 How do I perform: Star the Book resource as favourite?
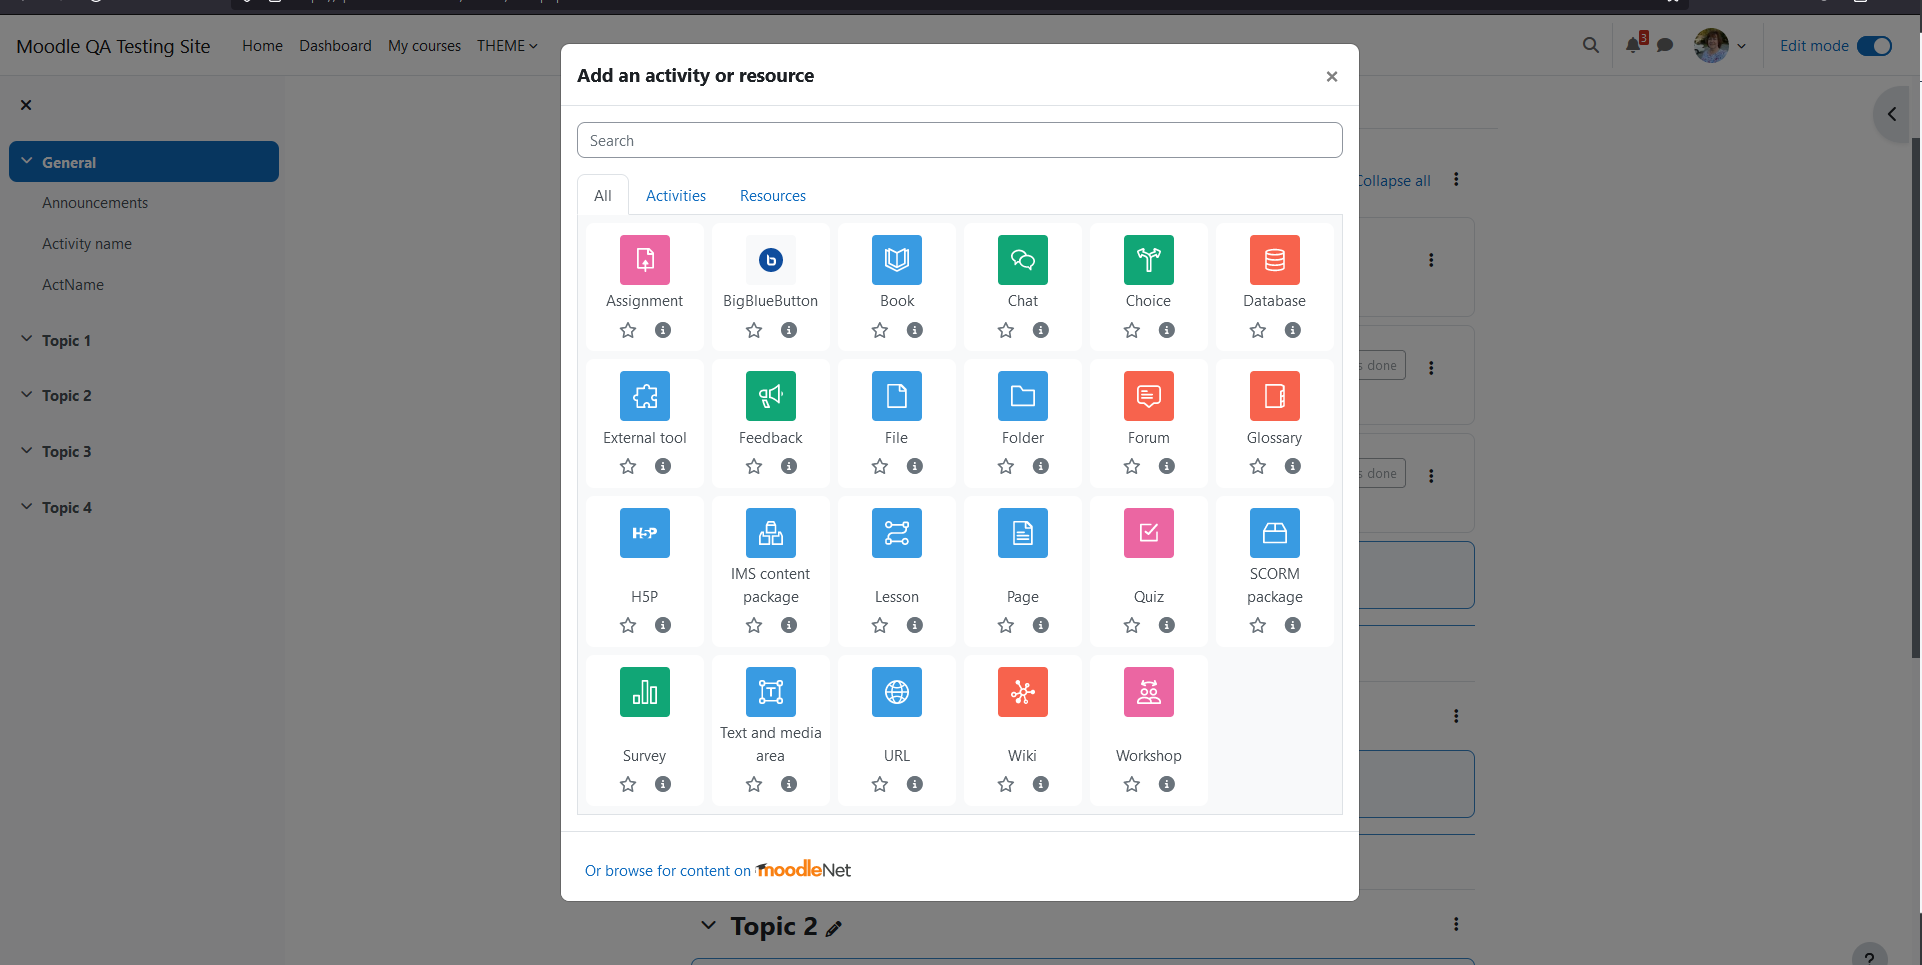tap(880, 330)
